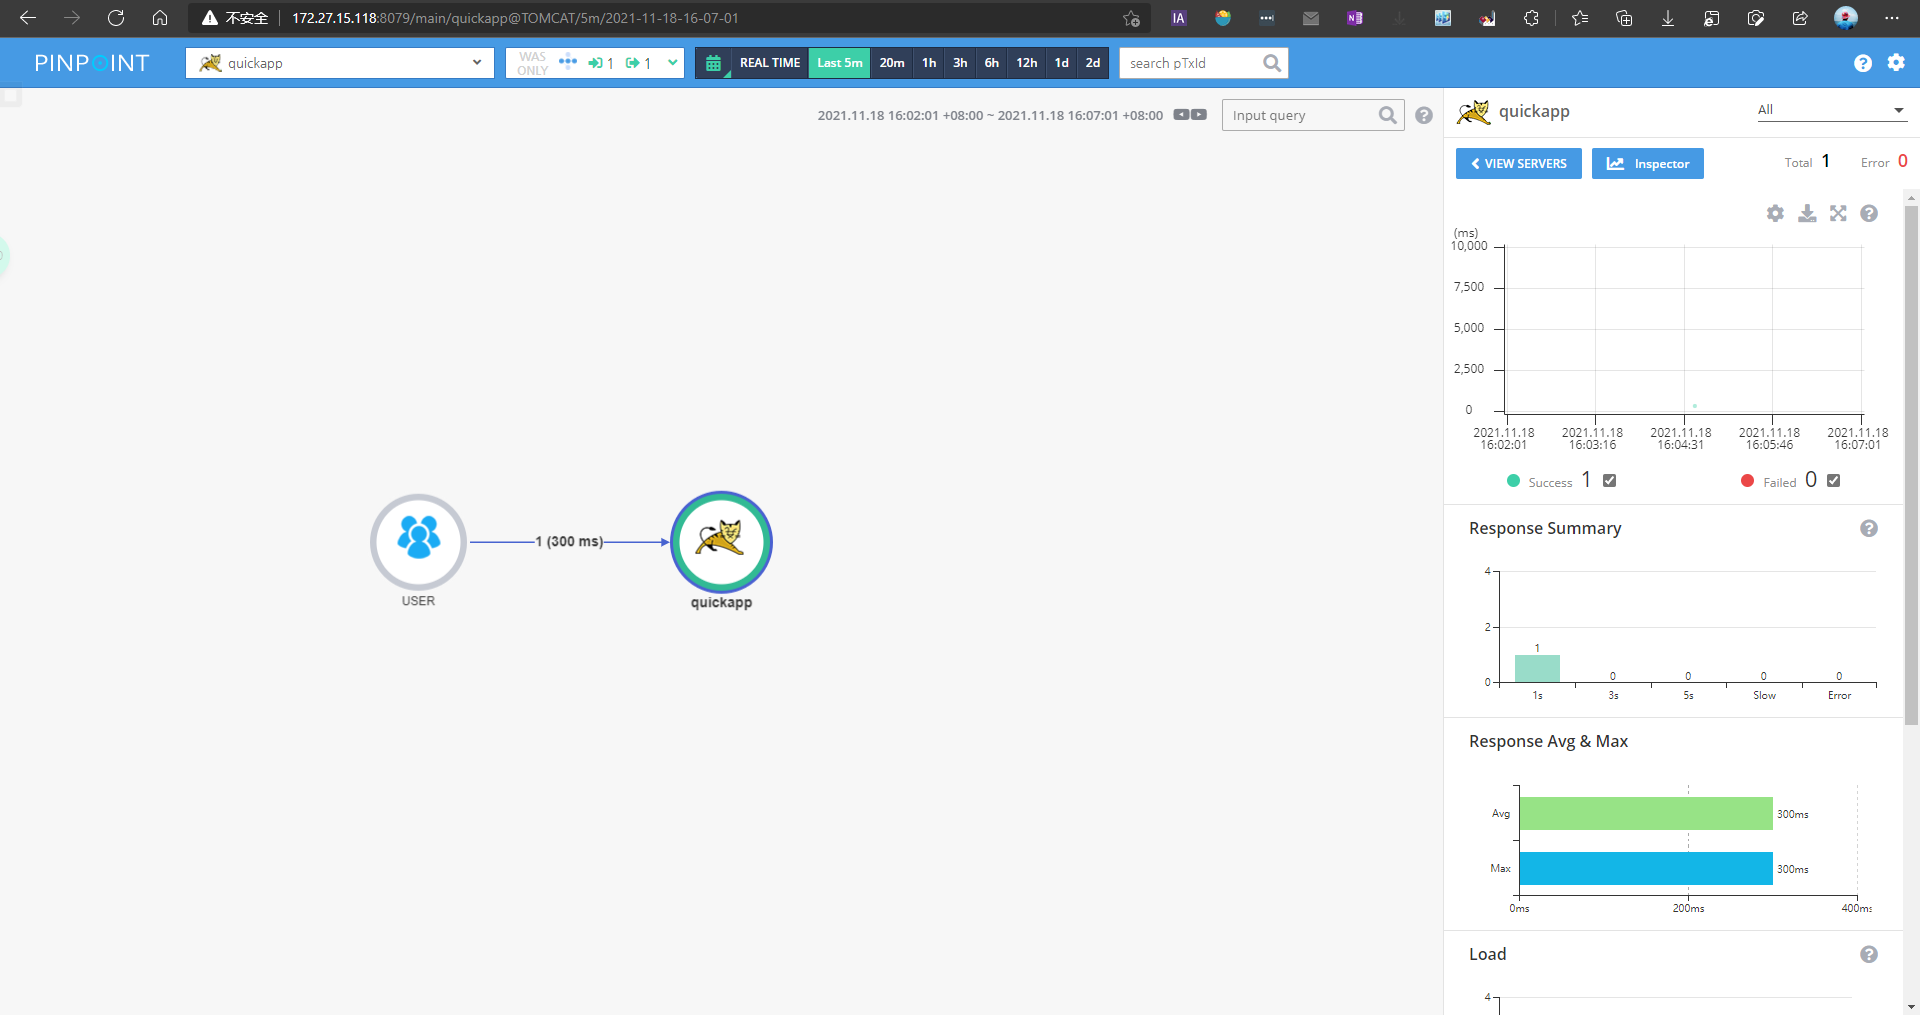Download the scatter chart image
The image size is (1920, 1015).
1807,213
